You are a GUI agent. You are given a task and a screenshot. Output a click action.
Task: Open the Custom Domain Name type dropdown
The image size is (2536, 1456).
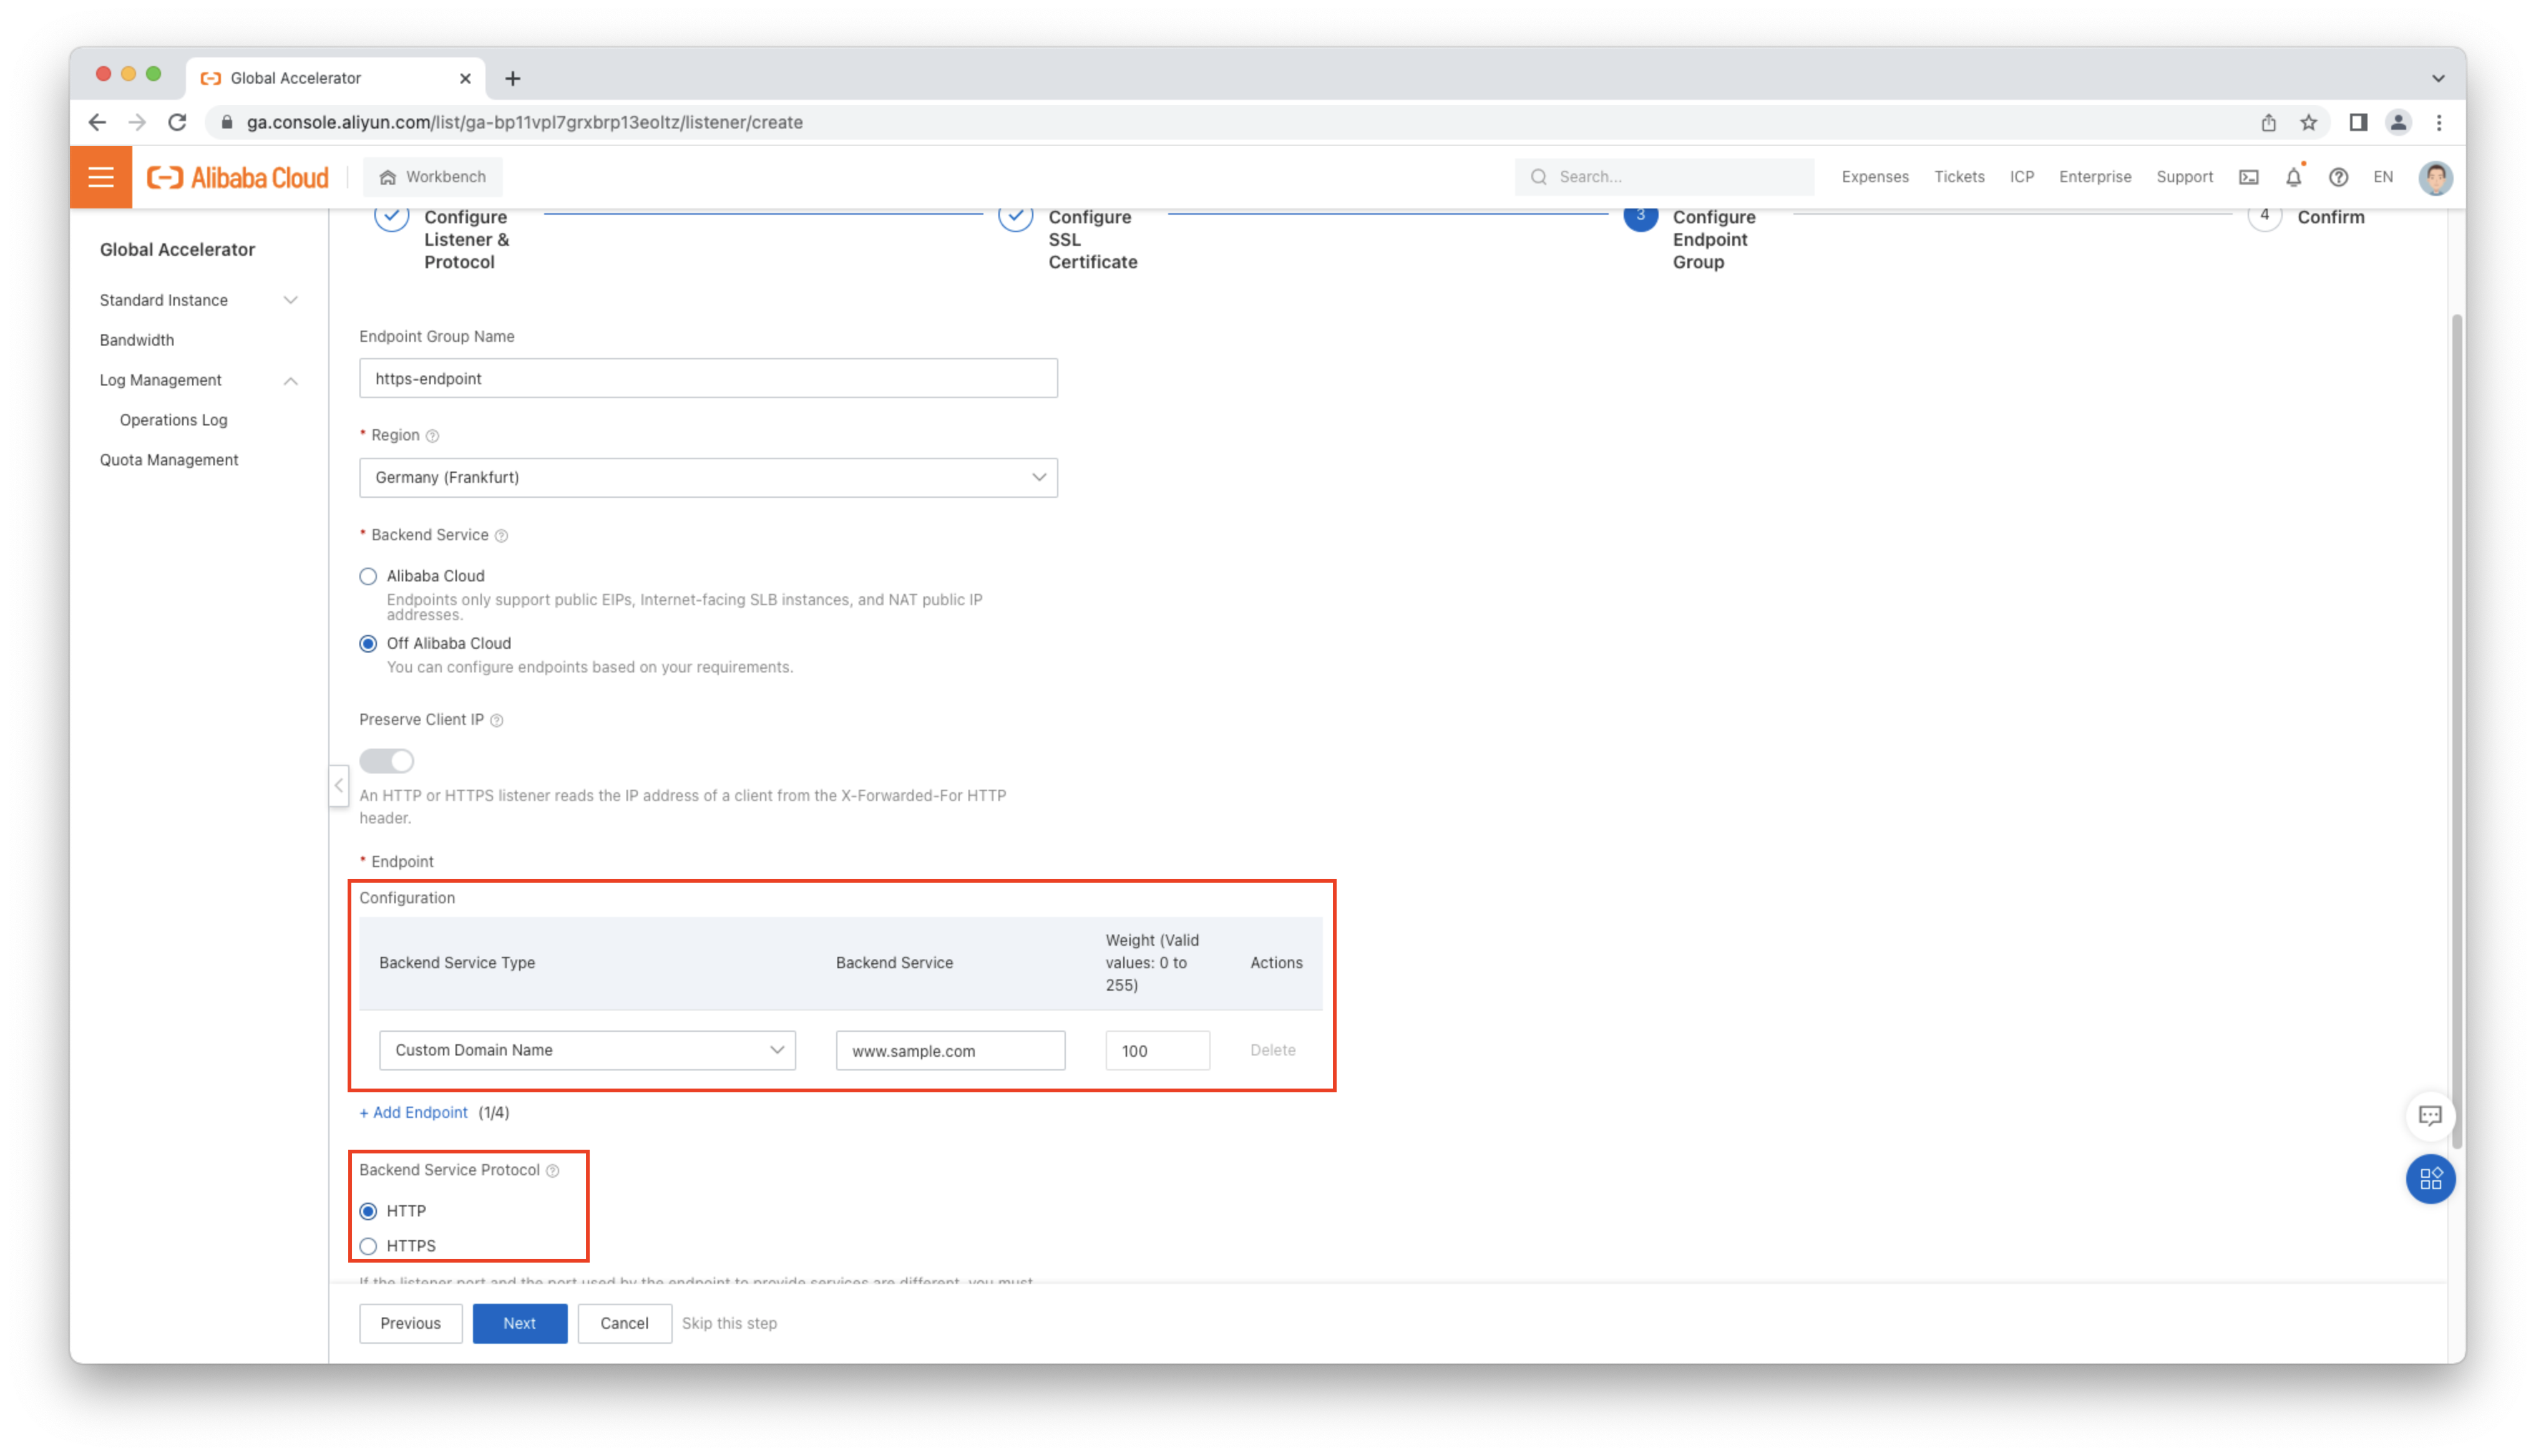pyautogui.click(x=587, y=1050)
